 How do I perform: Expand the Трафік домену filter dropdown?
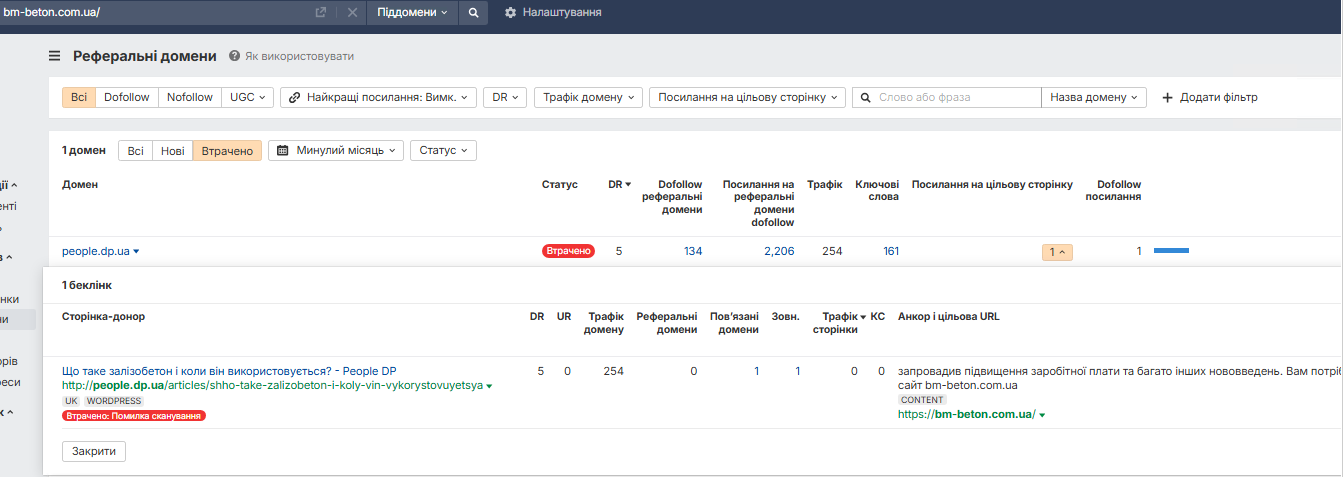[588, 97]
